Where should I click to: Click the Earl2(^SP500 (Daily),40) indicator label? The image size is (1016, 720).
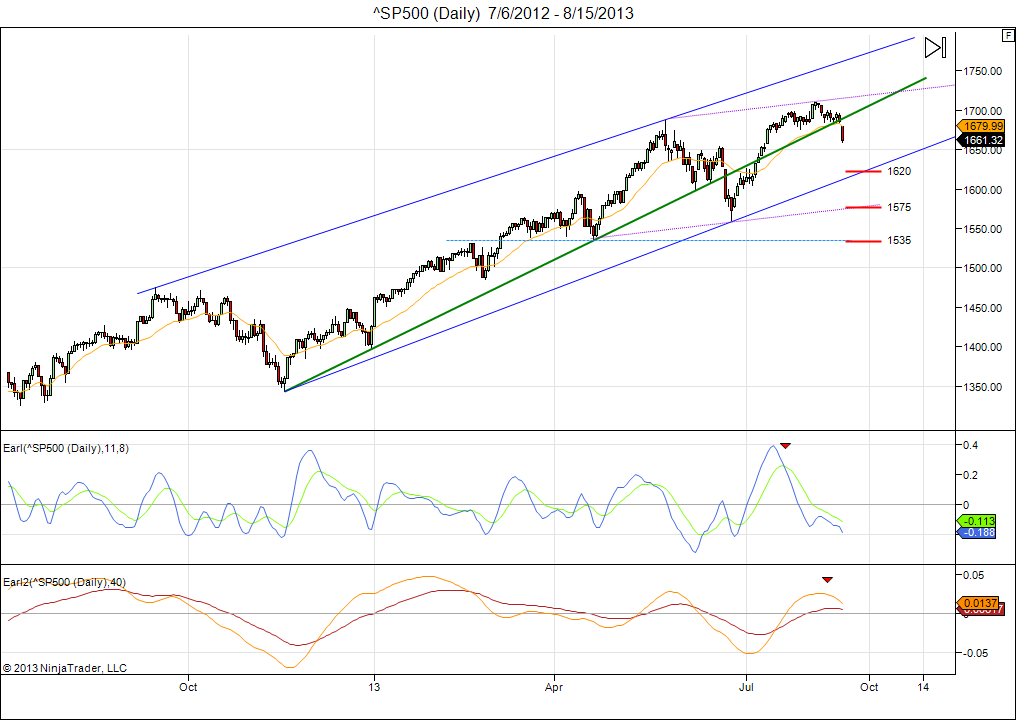pyautogui.click(x=65, y=582)
